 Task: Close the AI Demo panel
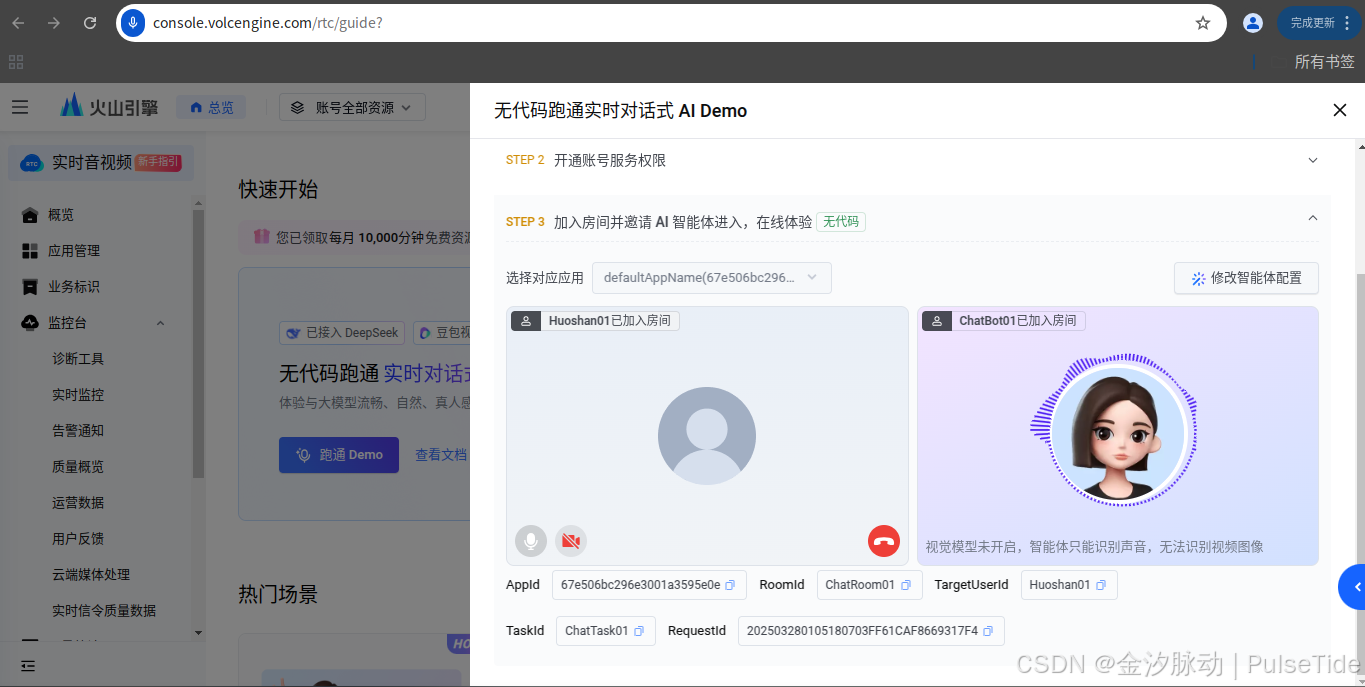click(1340, 110)
